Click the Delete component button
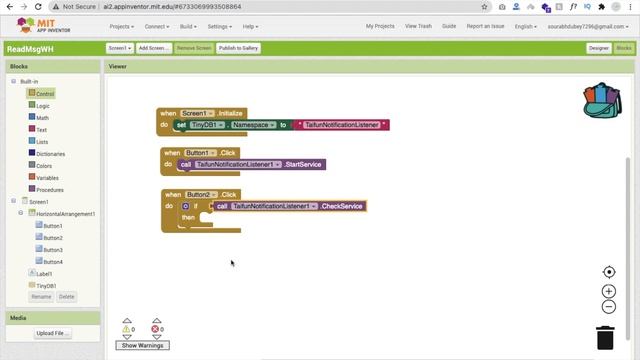Screen dimensions: 640x360 (x=67, y=297)
